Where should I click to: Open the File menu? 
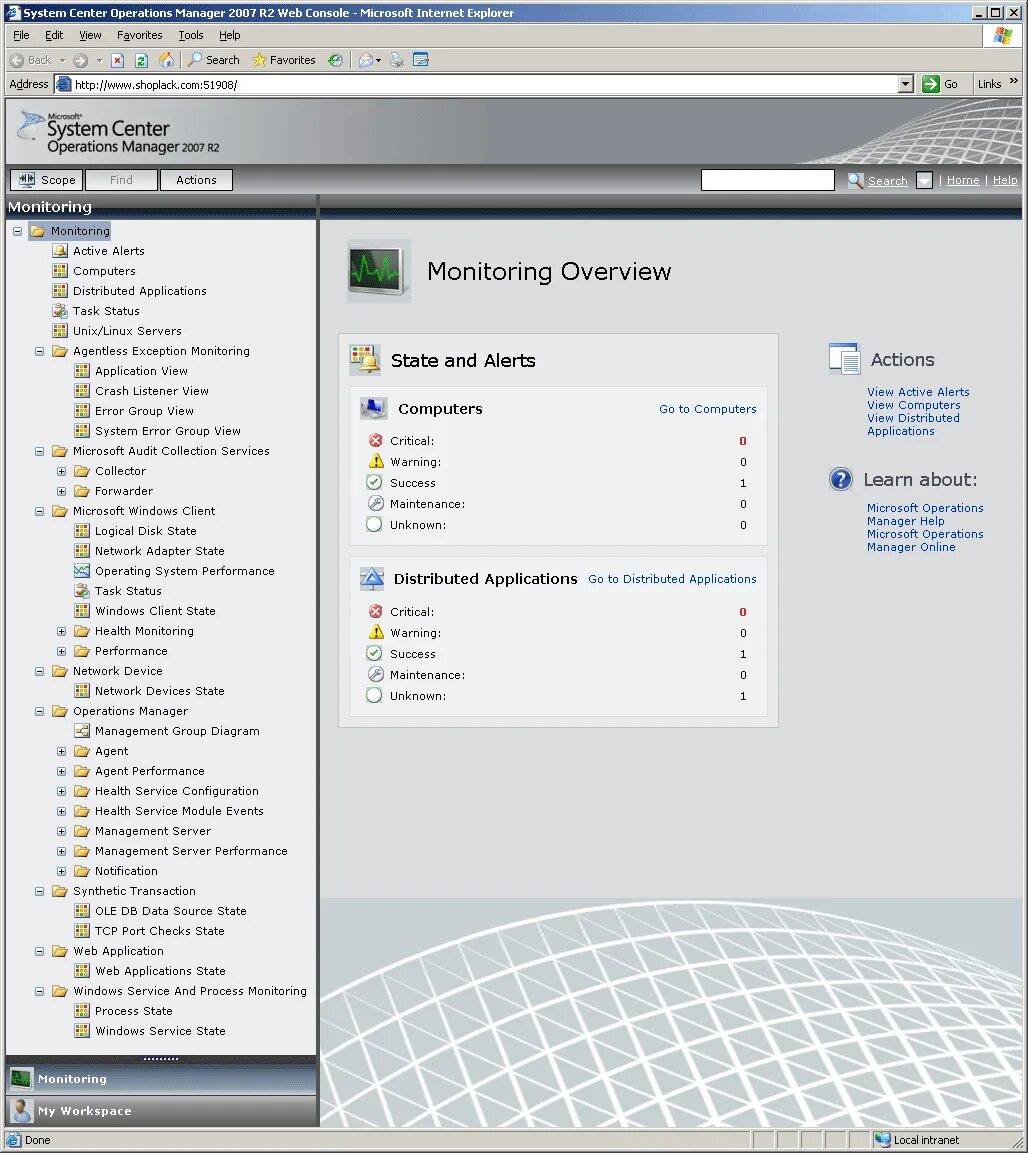(x=21, y=35)
